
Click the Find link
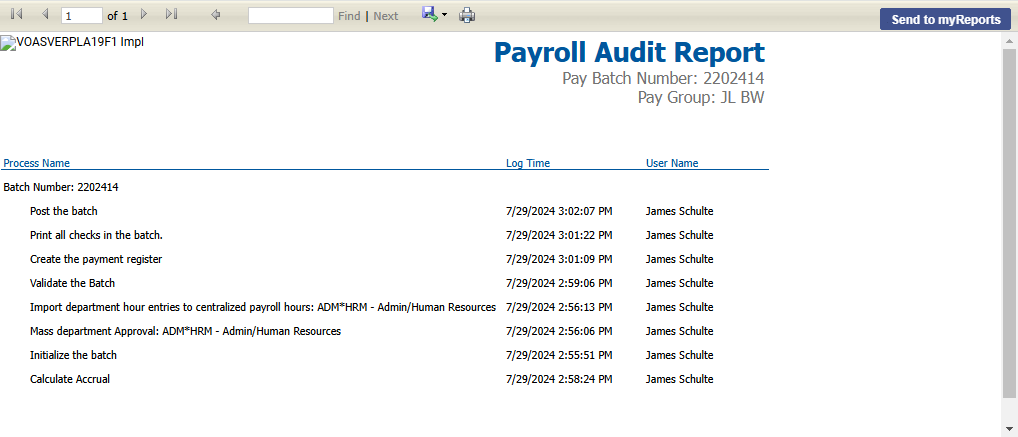(349, 16)
